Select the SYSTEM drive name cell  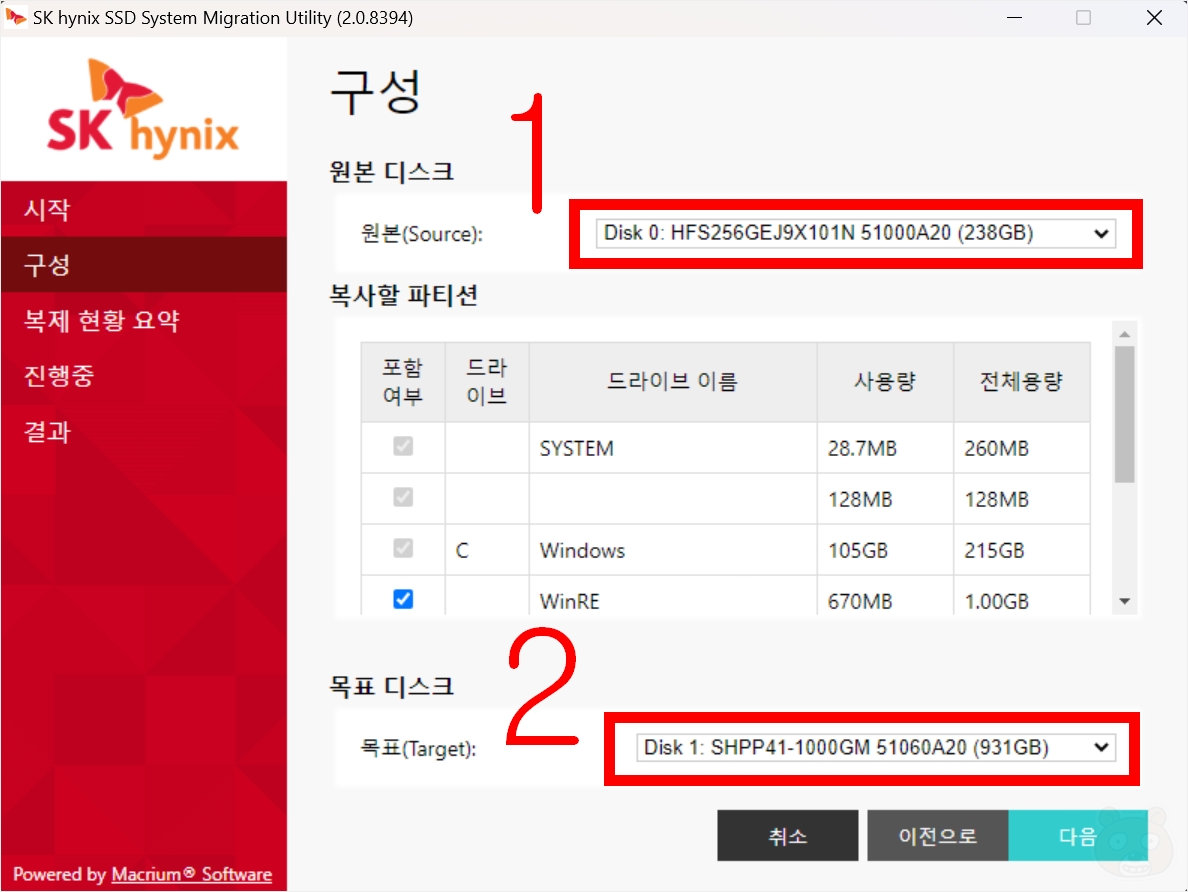point(673,448)
